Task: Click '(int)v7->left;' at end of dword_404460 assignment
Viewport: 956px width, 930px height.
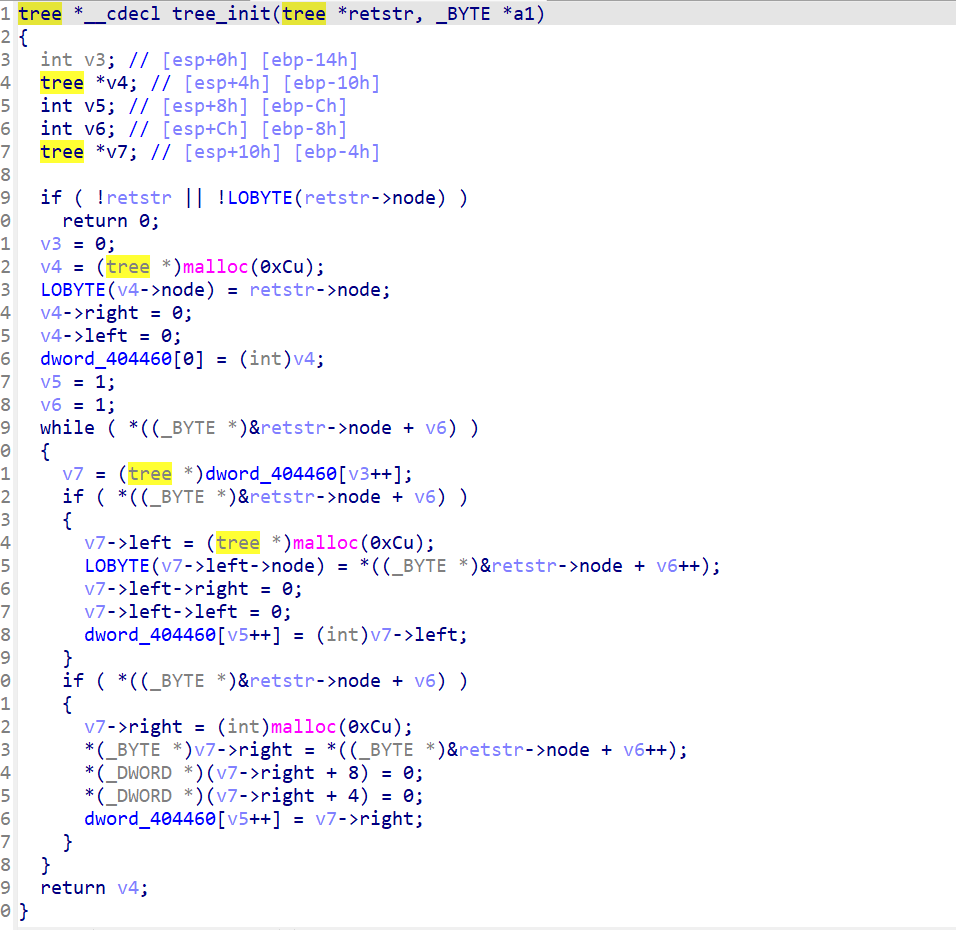Action: (391, 635)
